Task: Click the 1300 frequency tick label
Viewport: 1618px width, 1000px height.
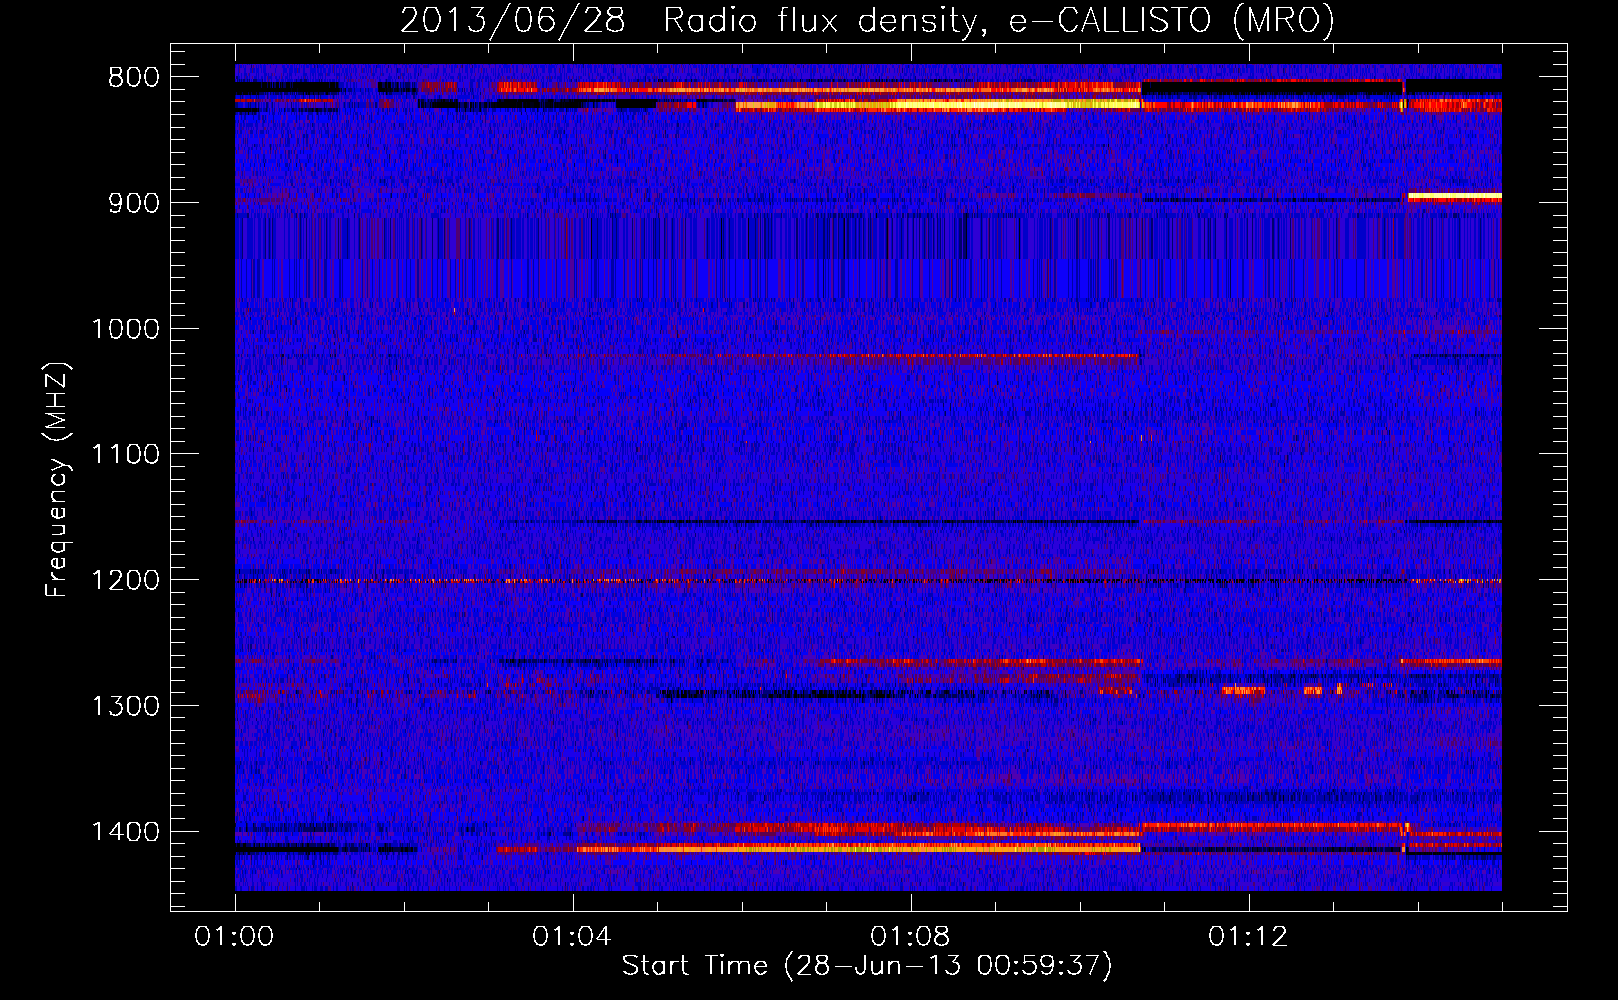Action: [125, 706]
